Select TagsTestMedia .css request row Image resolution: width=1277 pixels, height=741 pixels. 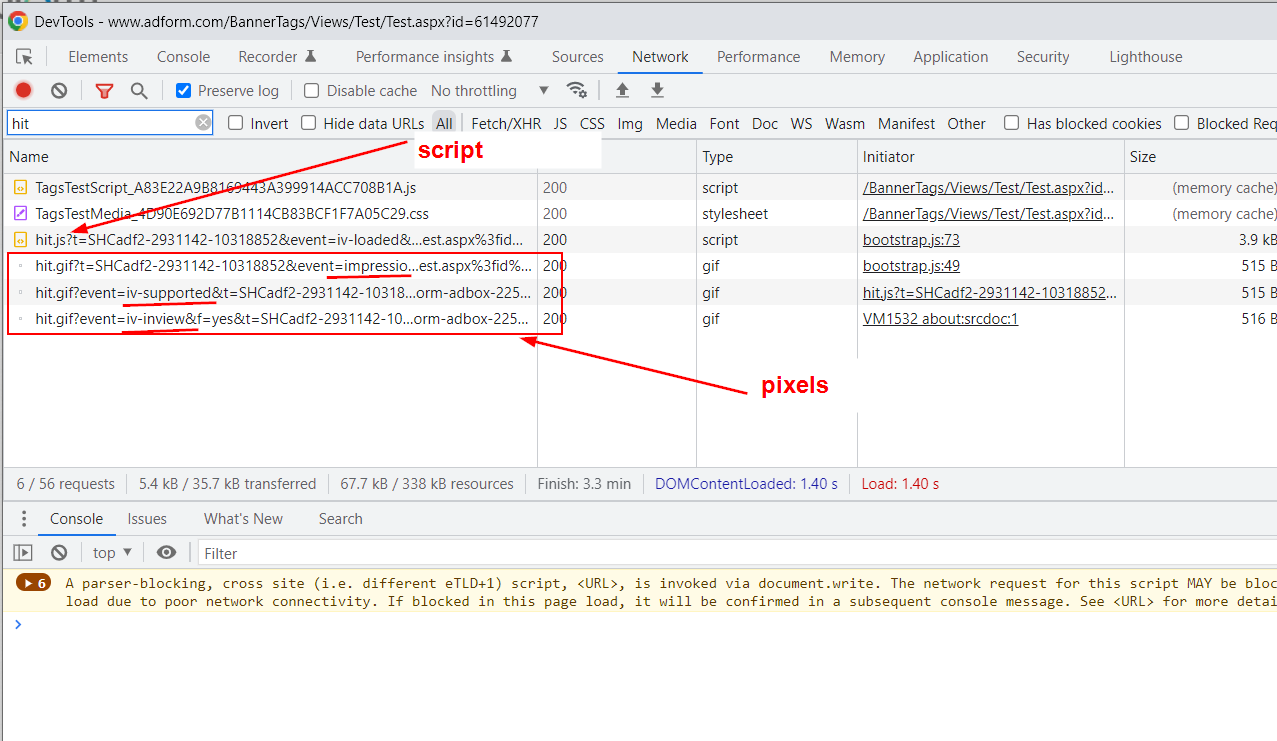point(640,213)
